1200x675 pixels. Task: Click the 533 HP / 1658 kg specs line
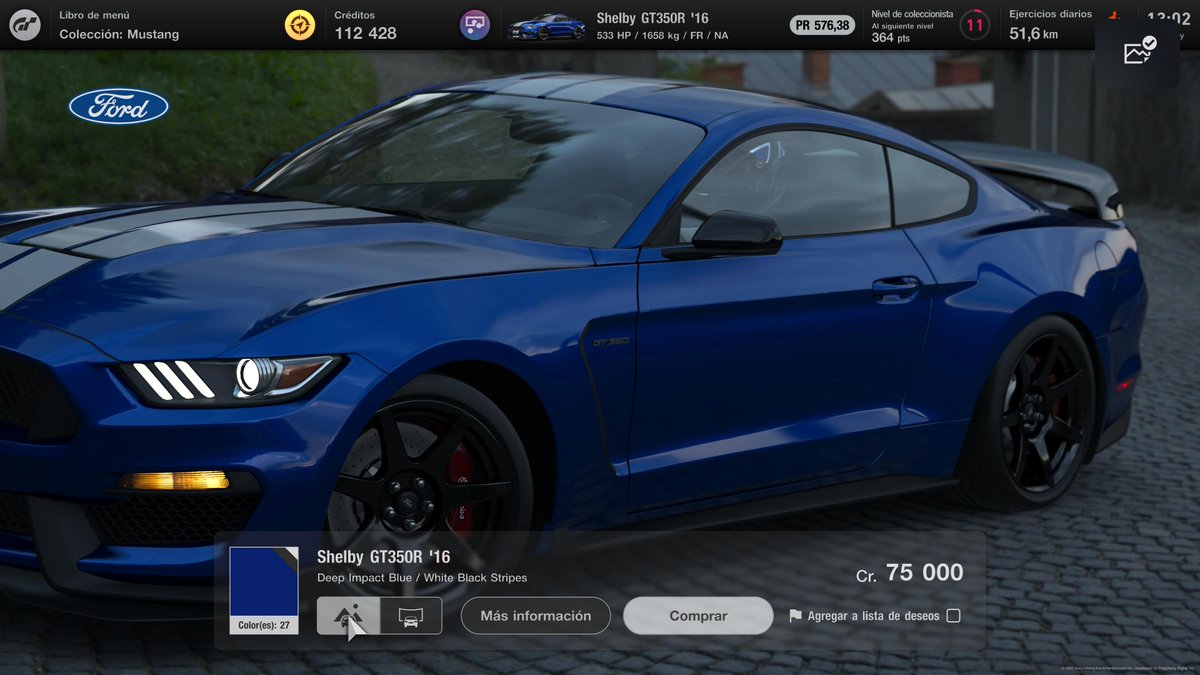(662, 35)
